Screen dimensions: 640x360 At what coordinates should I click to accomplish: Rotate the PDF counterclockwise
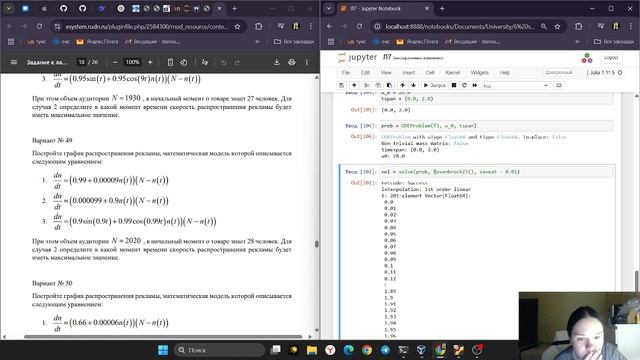184,62
